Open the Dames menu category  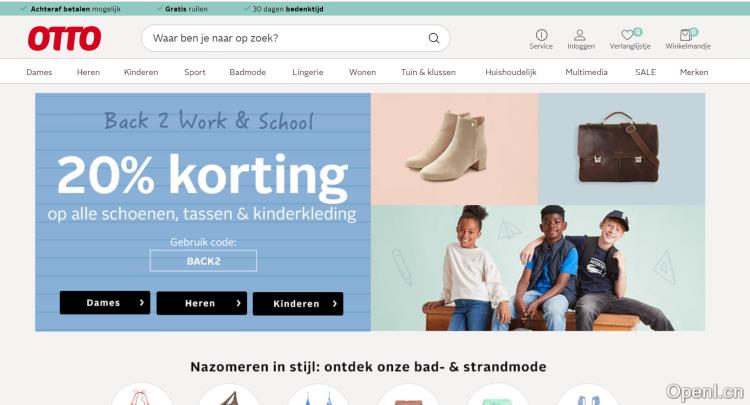(x=39, y=72)
